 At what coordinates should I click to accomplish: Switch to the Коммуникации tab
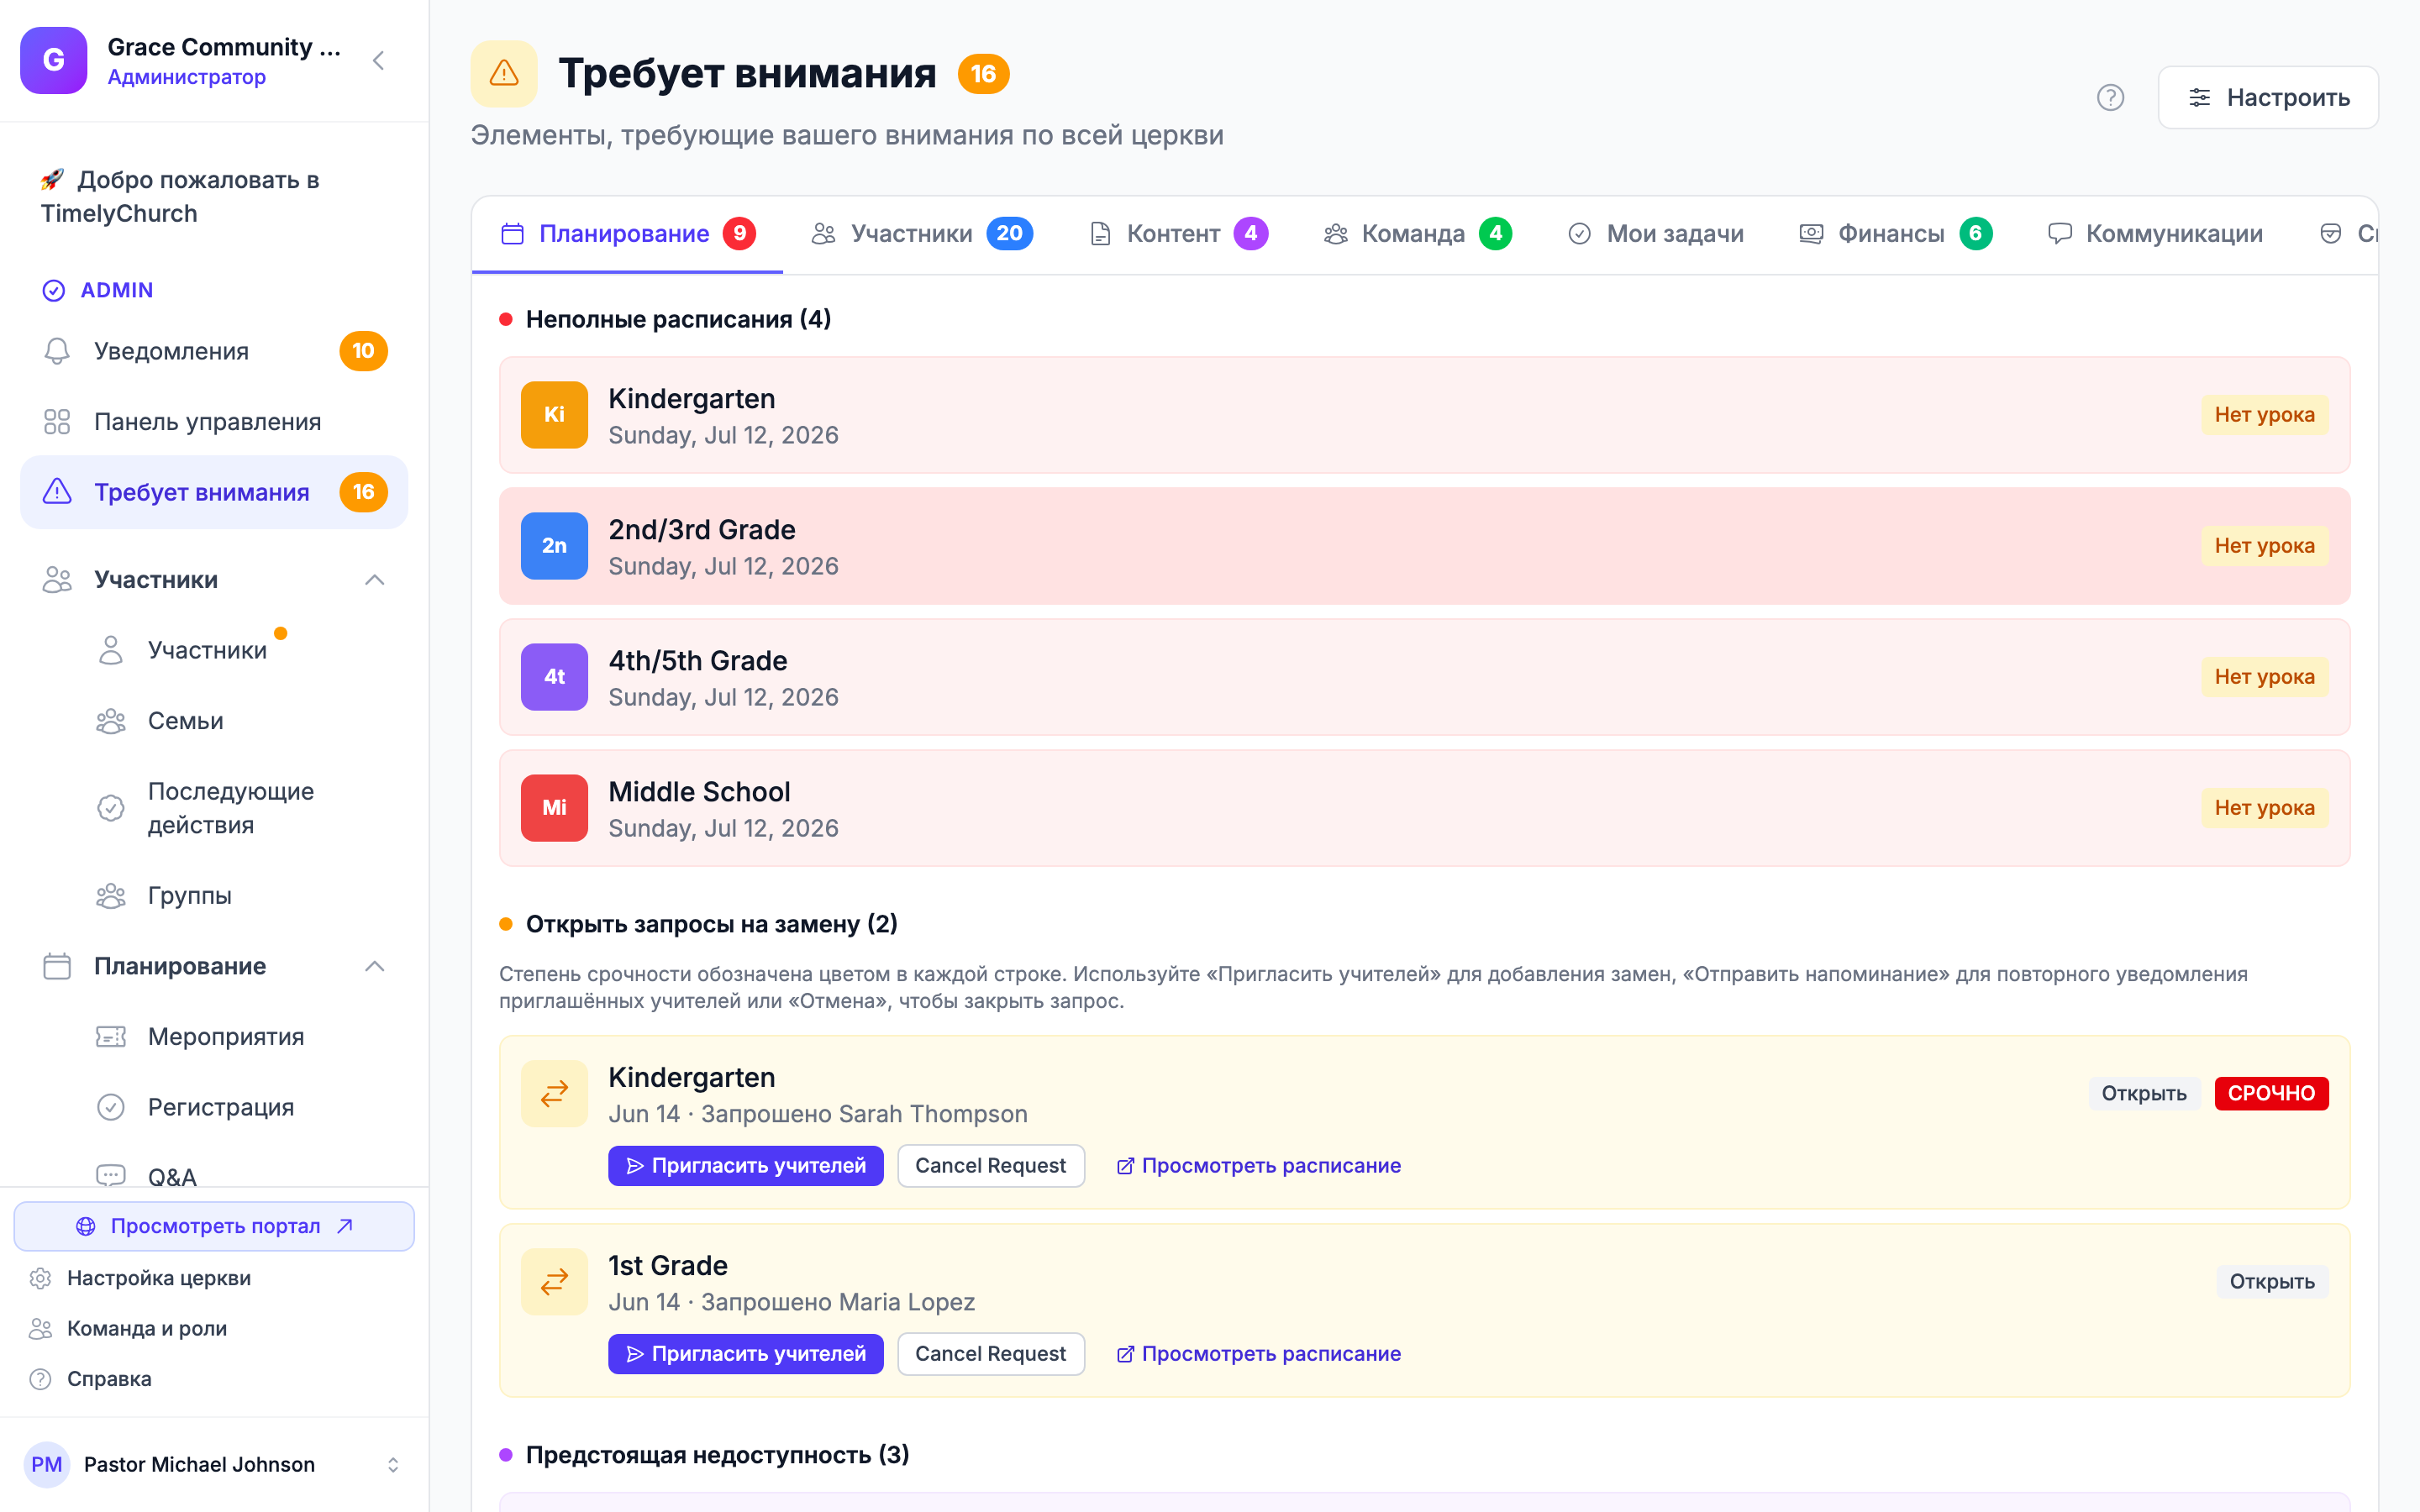(x=2155, y=234)
